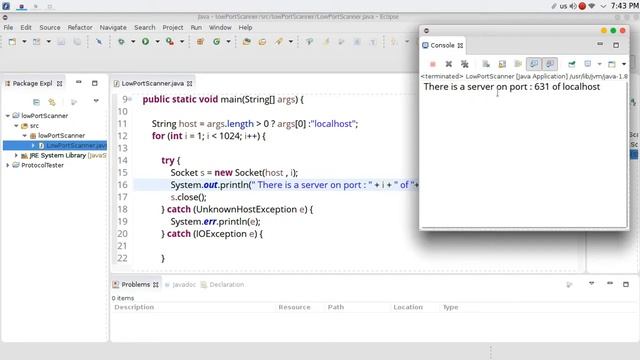The height and width of the screenshot is (360, 640).
Task: Open the Refactor menu
Action: point(80,27)
